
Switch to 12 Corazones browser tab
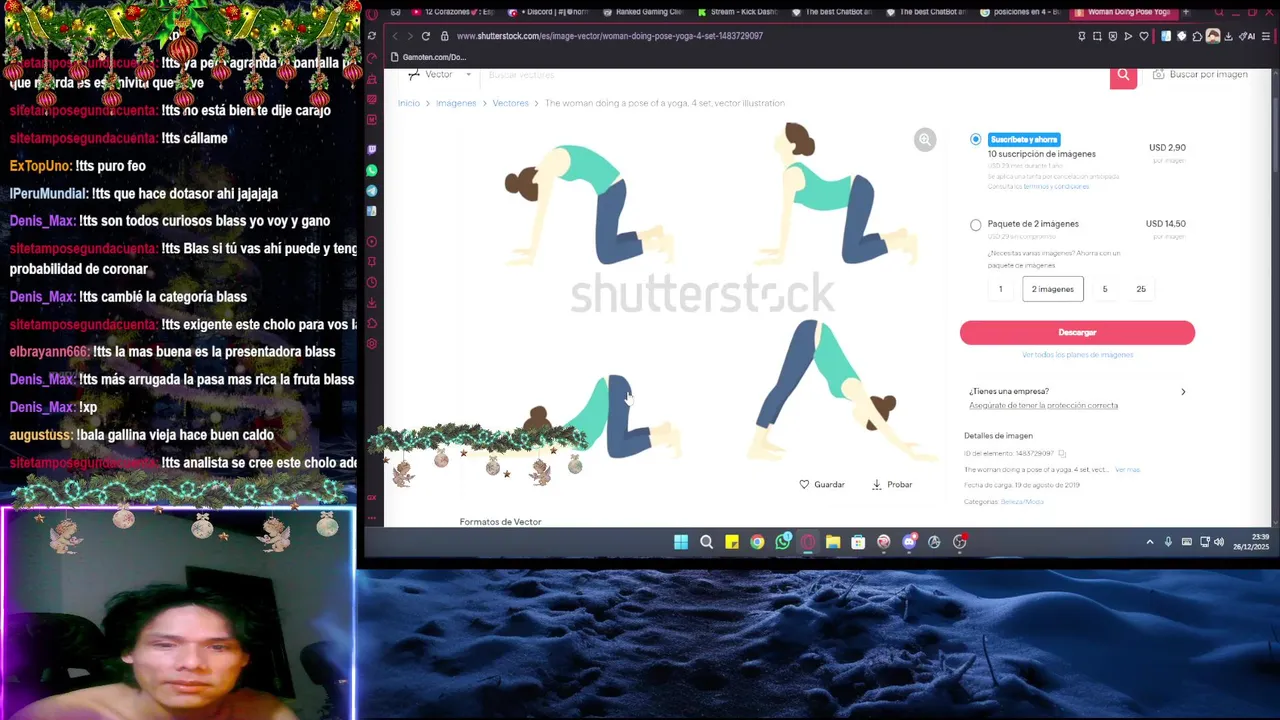pos(453,12)
